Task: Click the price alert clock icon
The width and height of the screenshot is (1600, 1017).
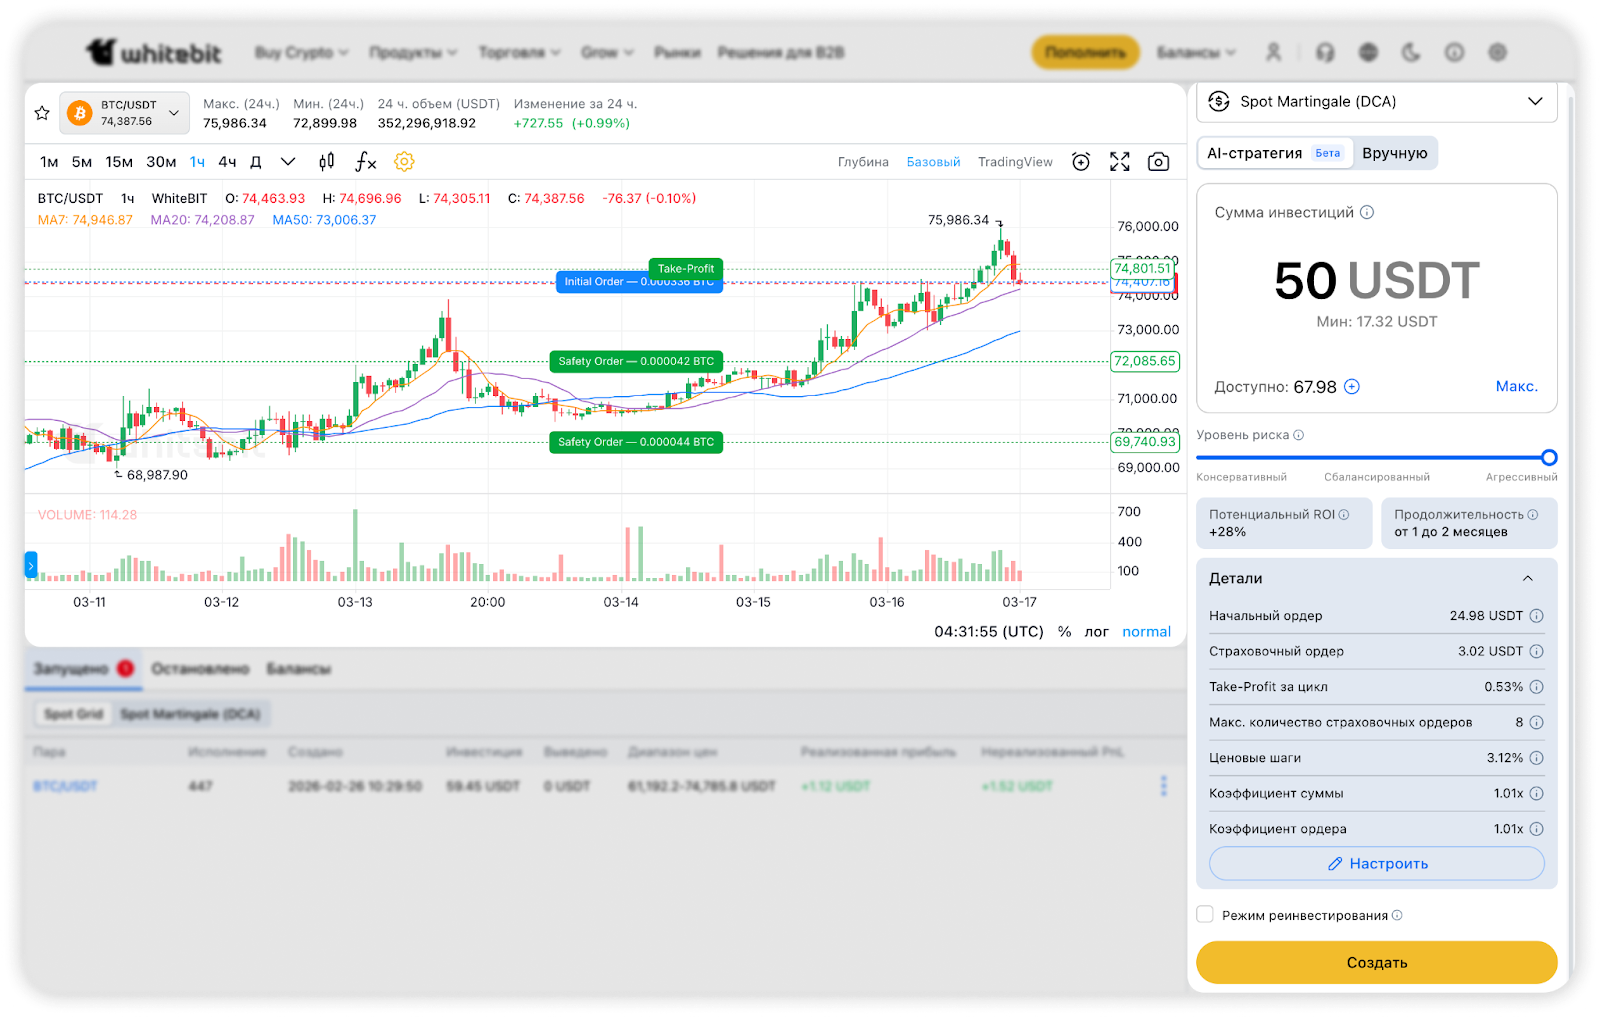Action: 1081,162
